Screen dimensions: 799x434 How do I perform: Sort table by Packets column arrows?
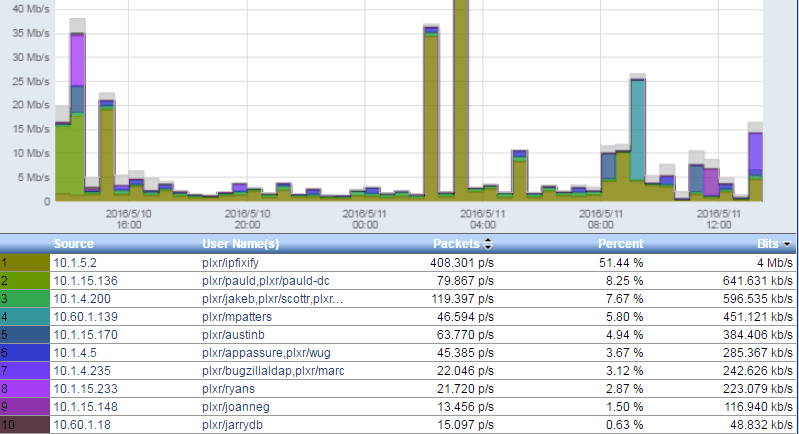tap(488, 244)
